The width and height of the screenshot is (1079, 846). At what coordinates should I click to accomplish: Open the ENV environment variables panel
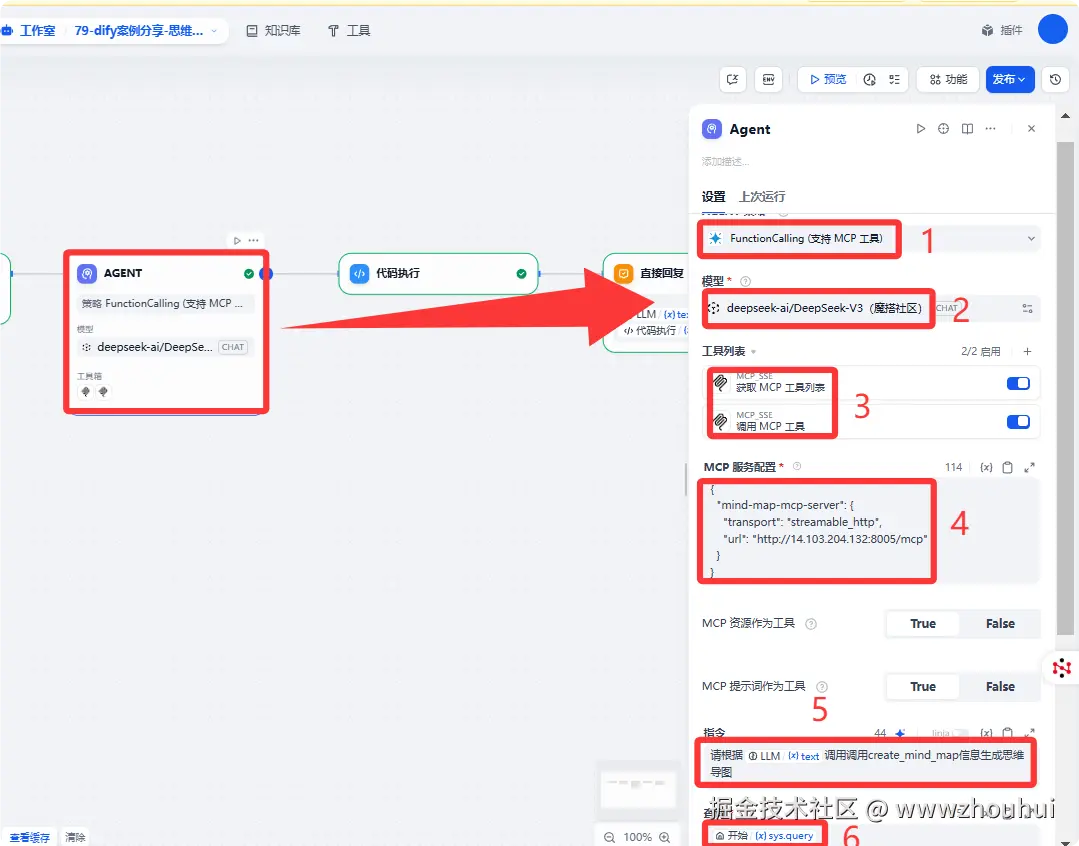pyautogui.click(x=769, y=79)
